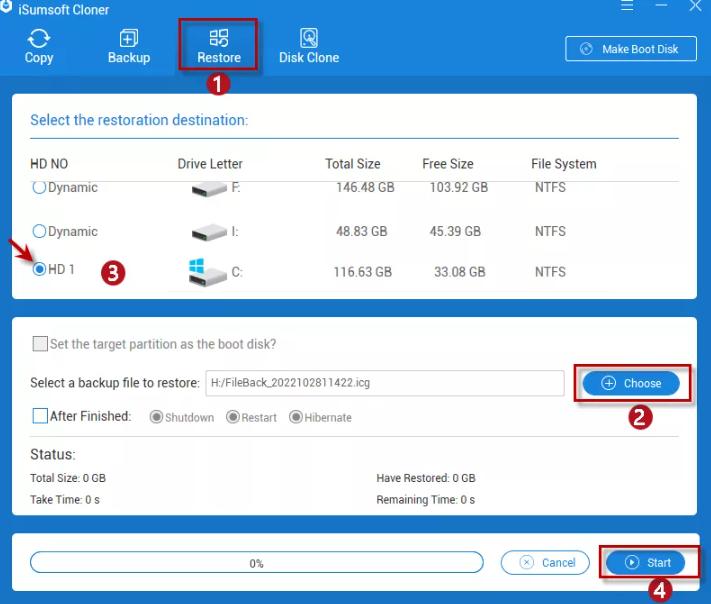The height and width of the screenshot is (604, 711).
Task: Click the Cancel button
Action: coord(545,563)
